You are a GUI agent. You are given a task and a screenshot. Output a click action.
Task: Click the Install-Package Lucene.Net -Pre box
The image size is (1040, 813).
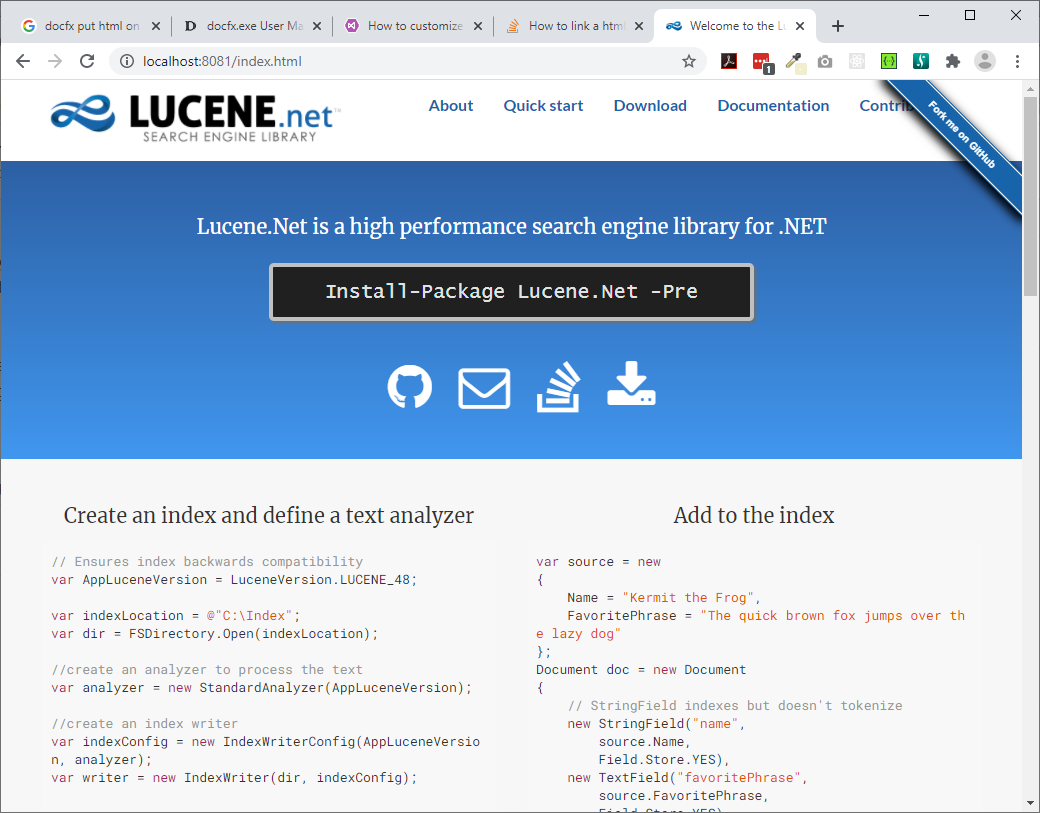pyautogui.click(x=511, y=292)
